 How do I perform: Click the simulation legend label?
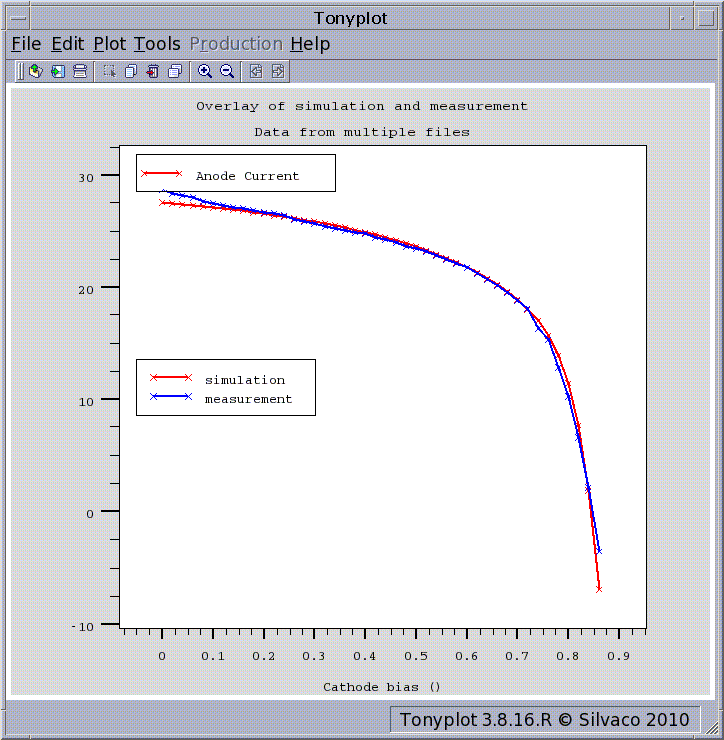[x=245, y=380]
